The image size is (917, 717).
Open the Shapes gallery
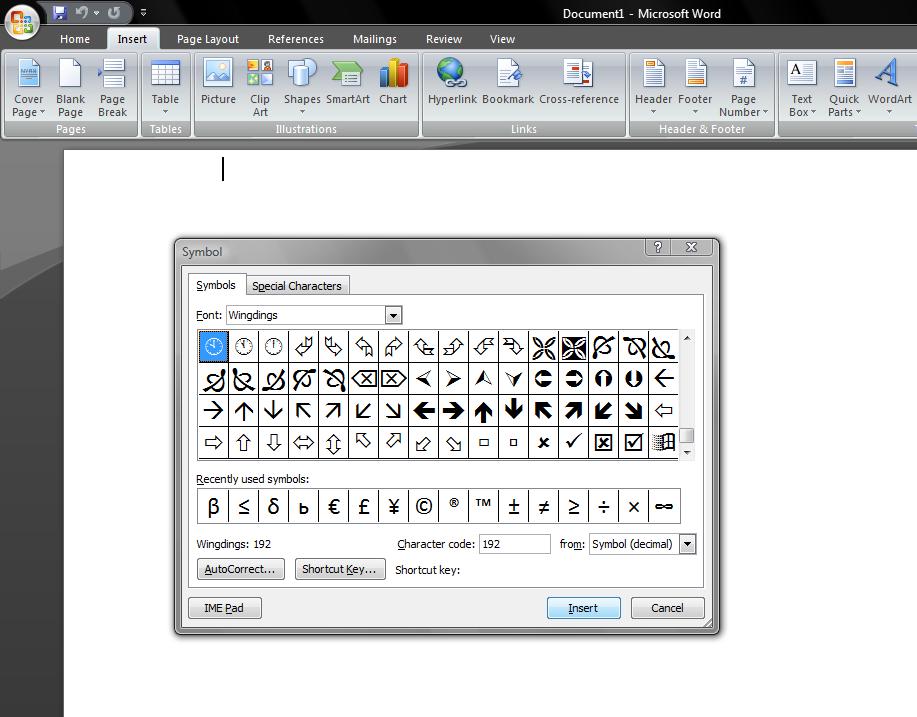click(x=302, y=88)
